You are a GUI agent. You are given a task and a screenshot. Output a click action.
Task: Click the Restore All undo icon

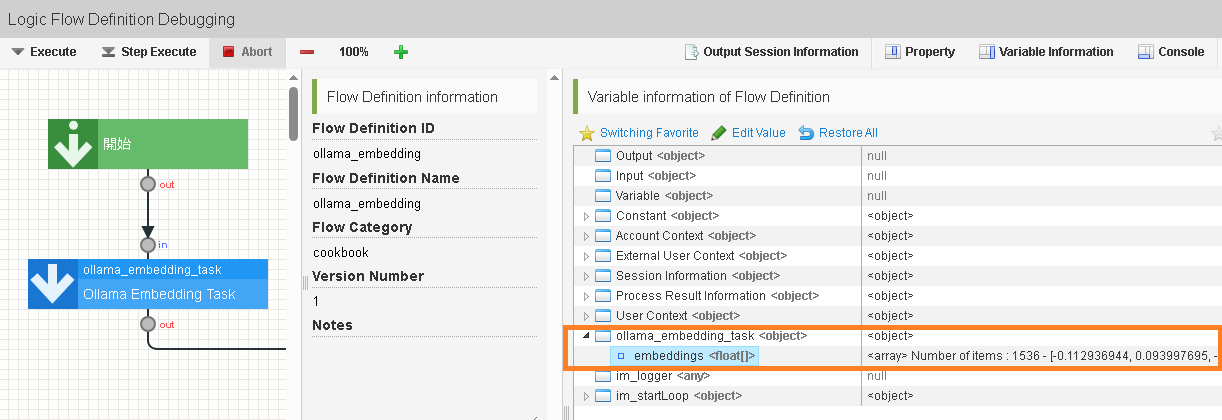tap(806, 133)
